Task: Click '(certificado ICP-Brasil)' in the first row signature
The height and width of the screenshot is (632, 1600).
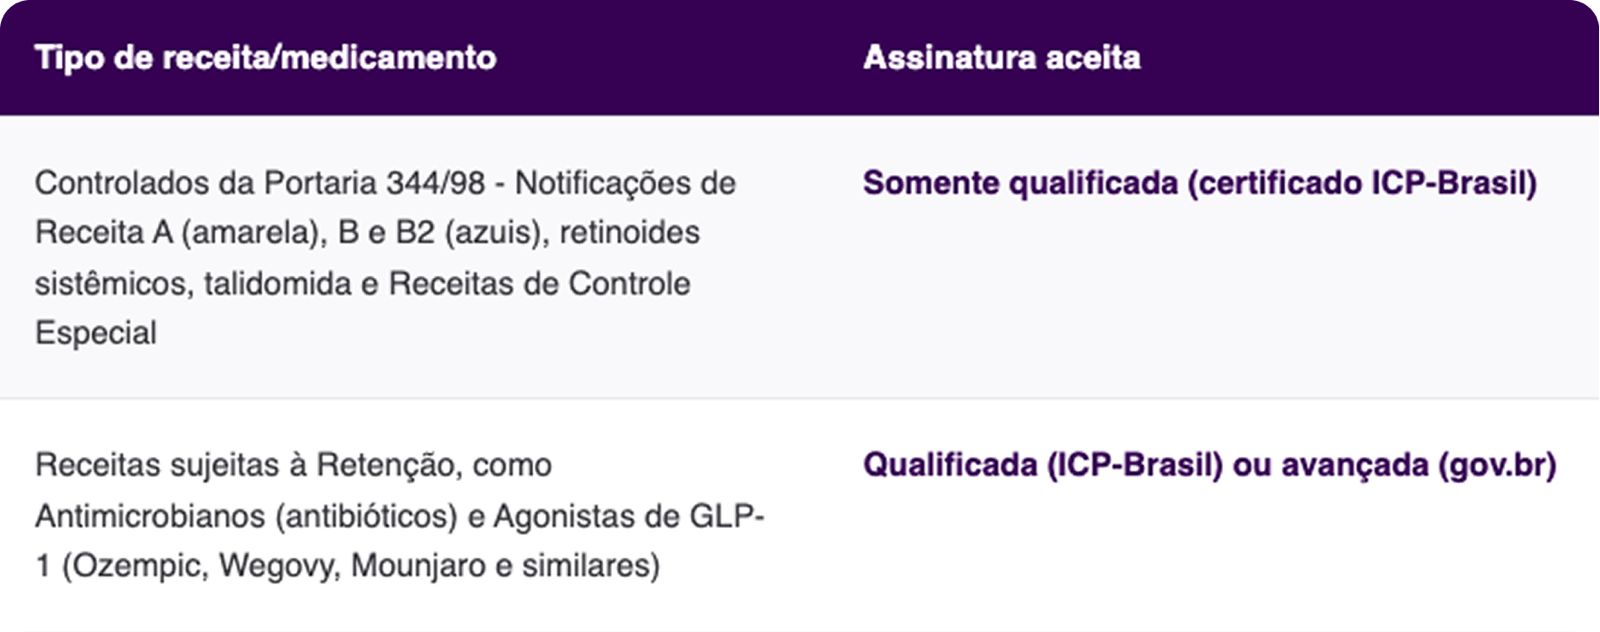Action: (x=1362, y=183)
